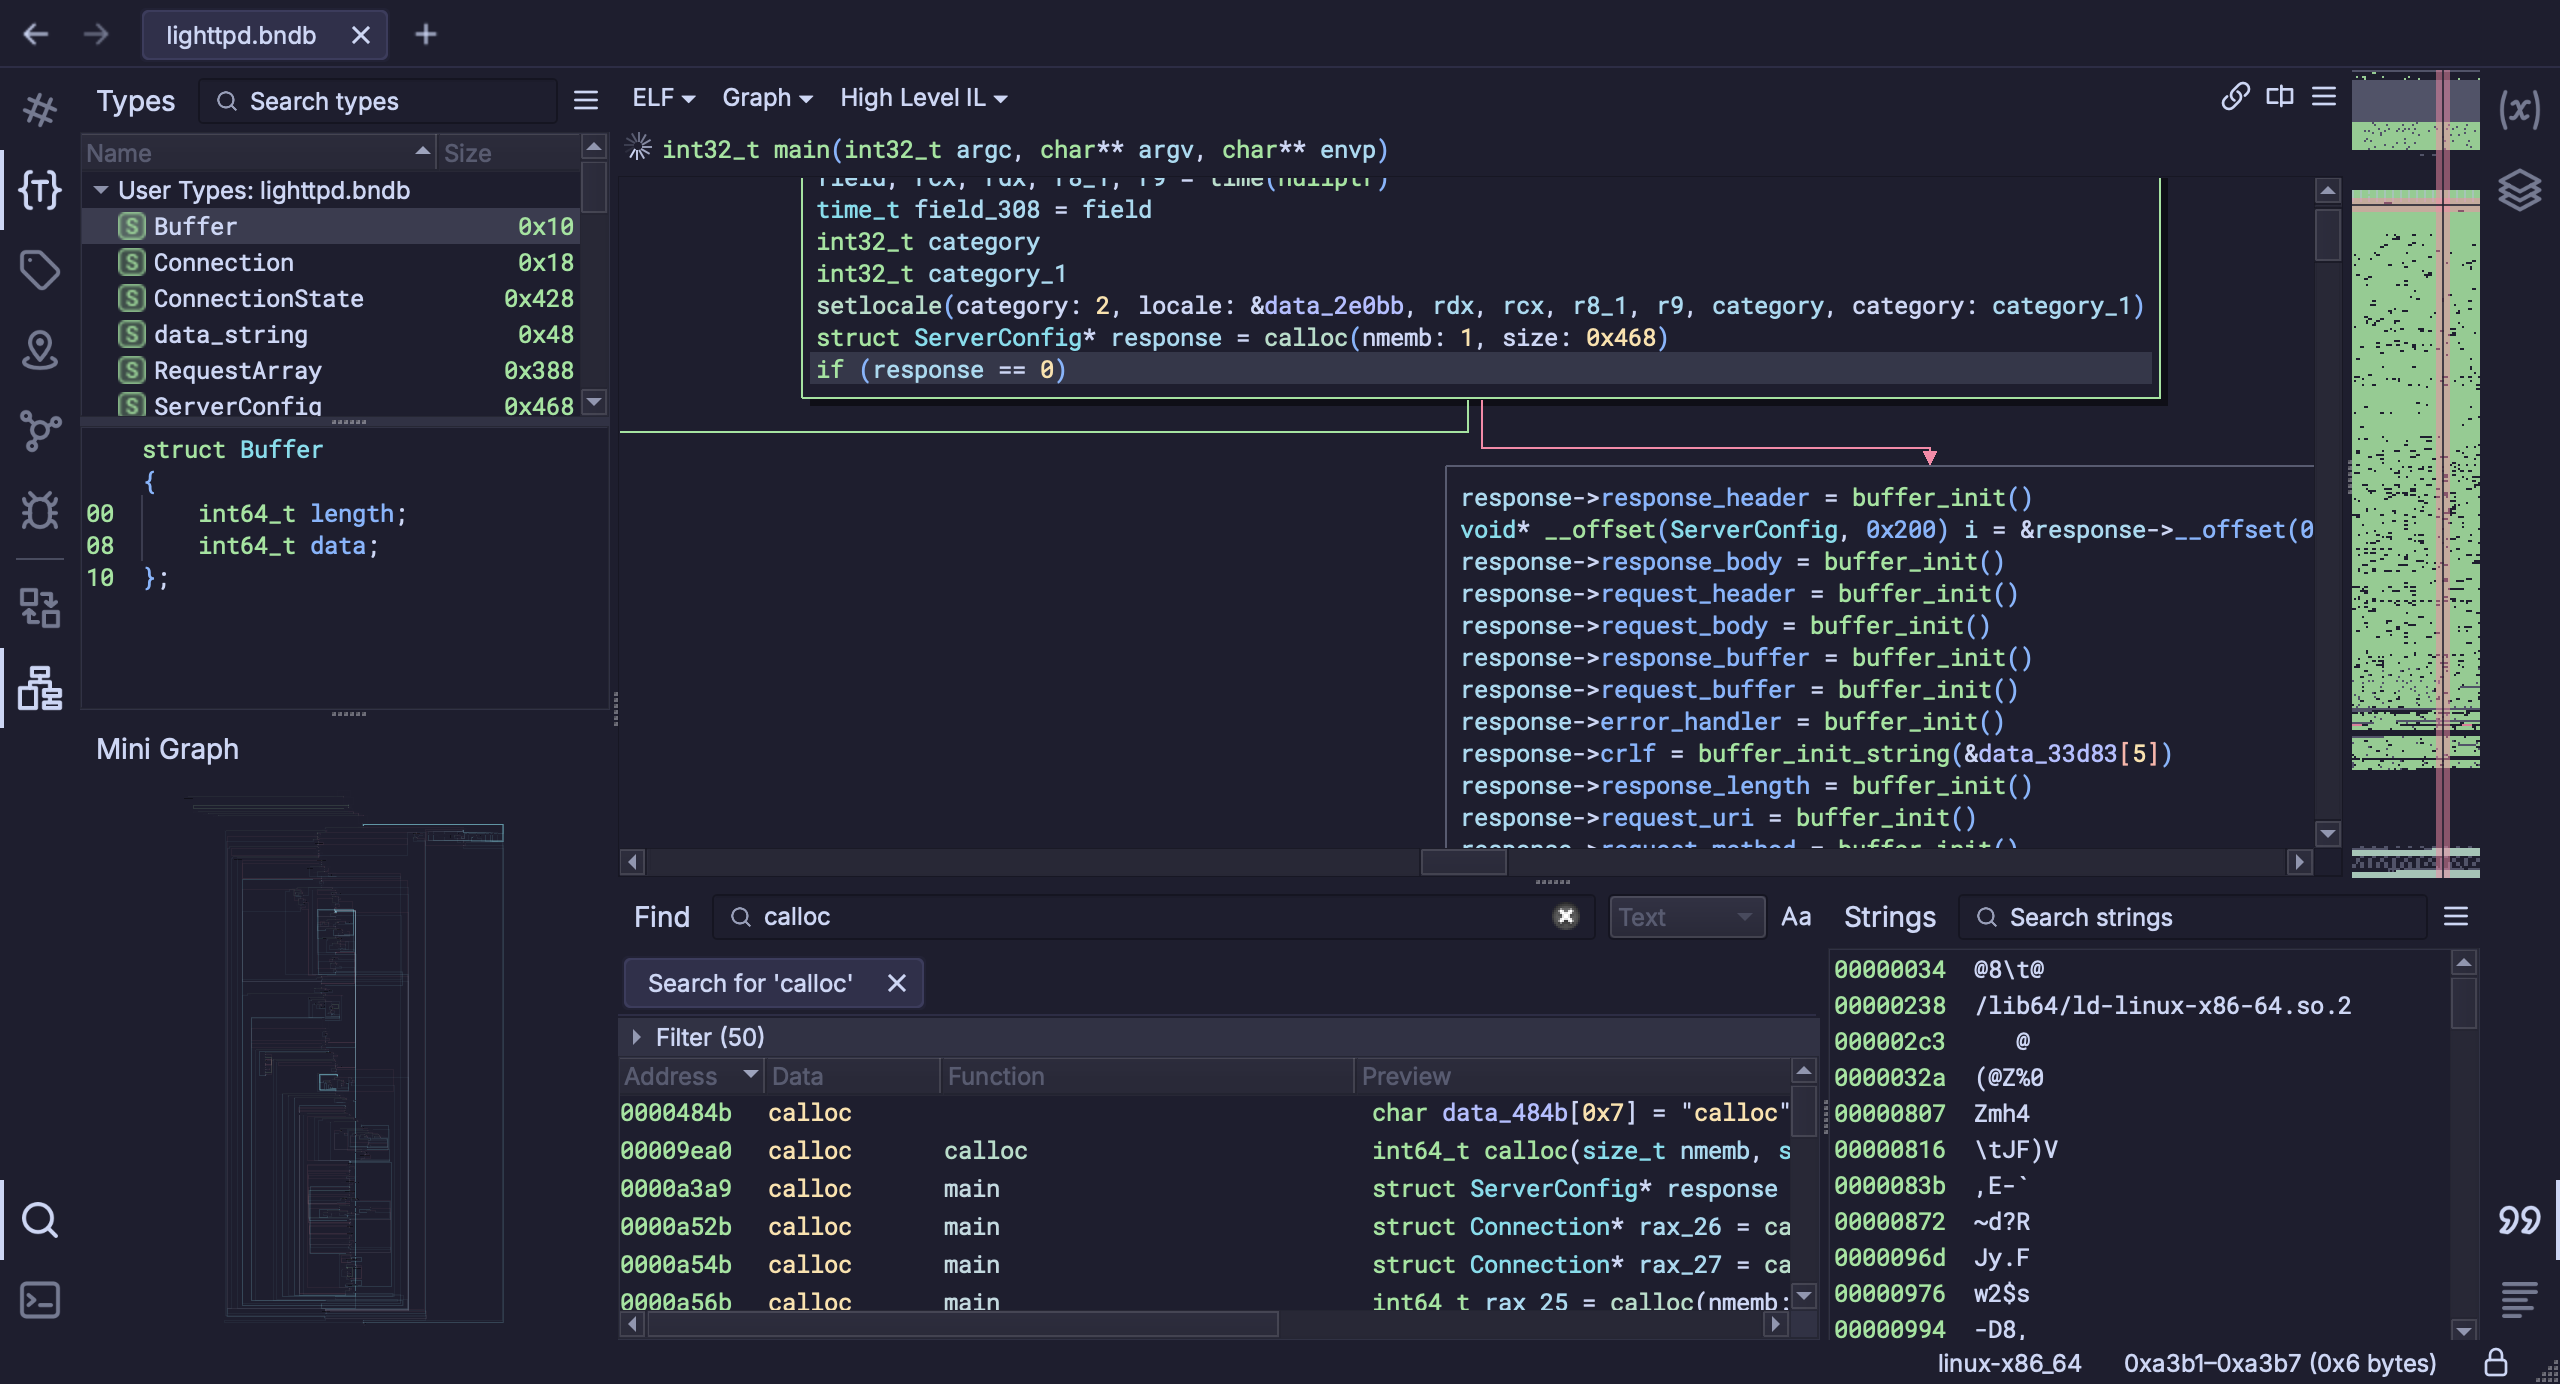Expand the Filter (50) section
This screenshot has height=1384, width=2560.
click(x=637, y=1037)
